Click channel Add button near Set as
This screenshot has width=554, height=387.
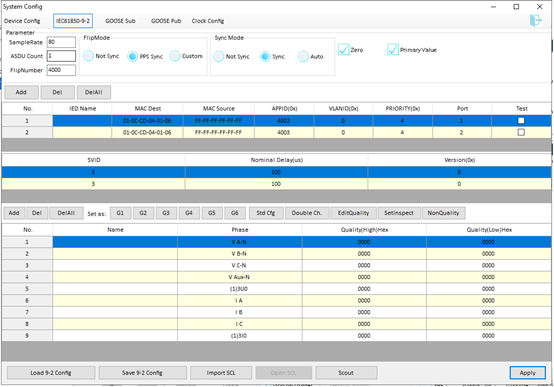(x=14, y=213)
